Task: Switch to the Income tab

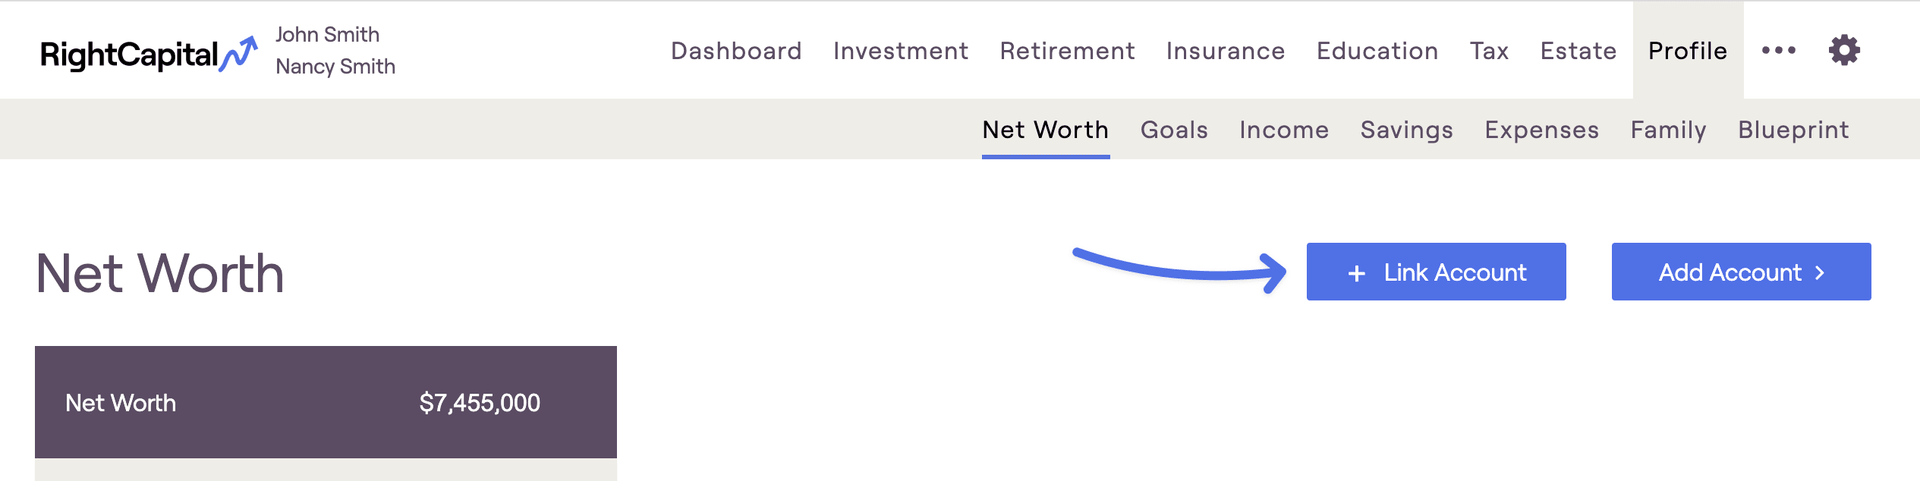Action: click(1284, 130)
